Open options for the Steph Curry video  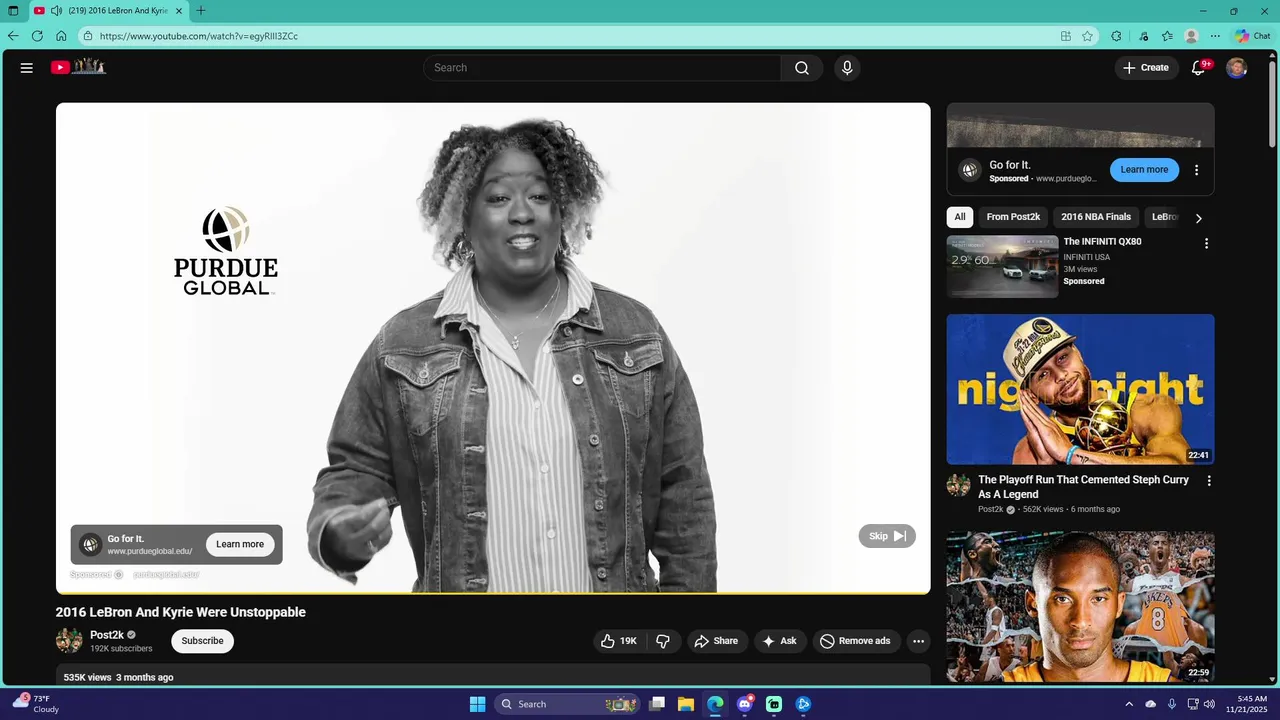1209,481
